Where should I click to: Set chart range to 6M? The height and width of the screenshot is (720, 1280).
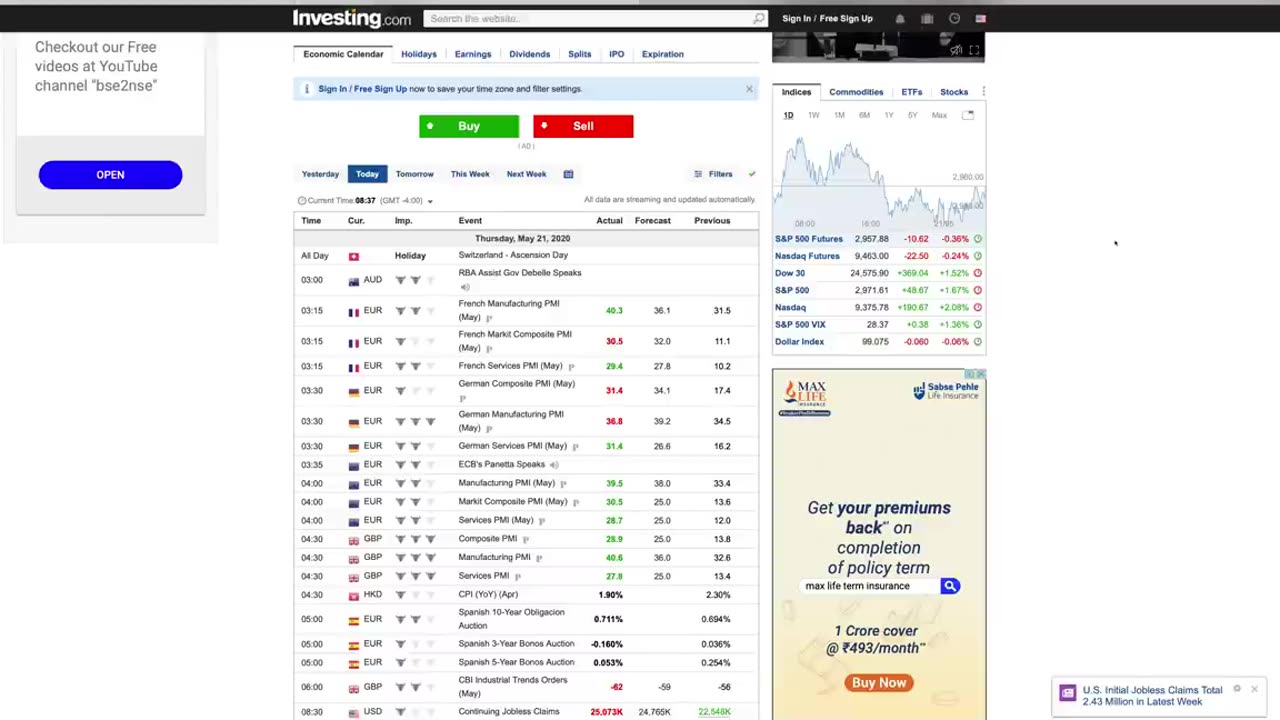[x=864, y=115]
